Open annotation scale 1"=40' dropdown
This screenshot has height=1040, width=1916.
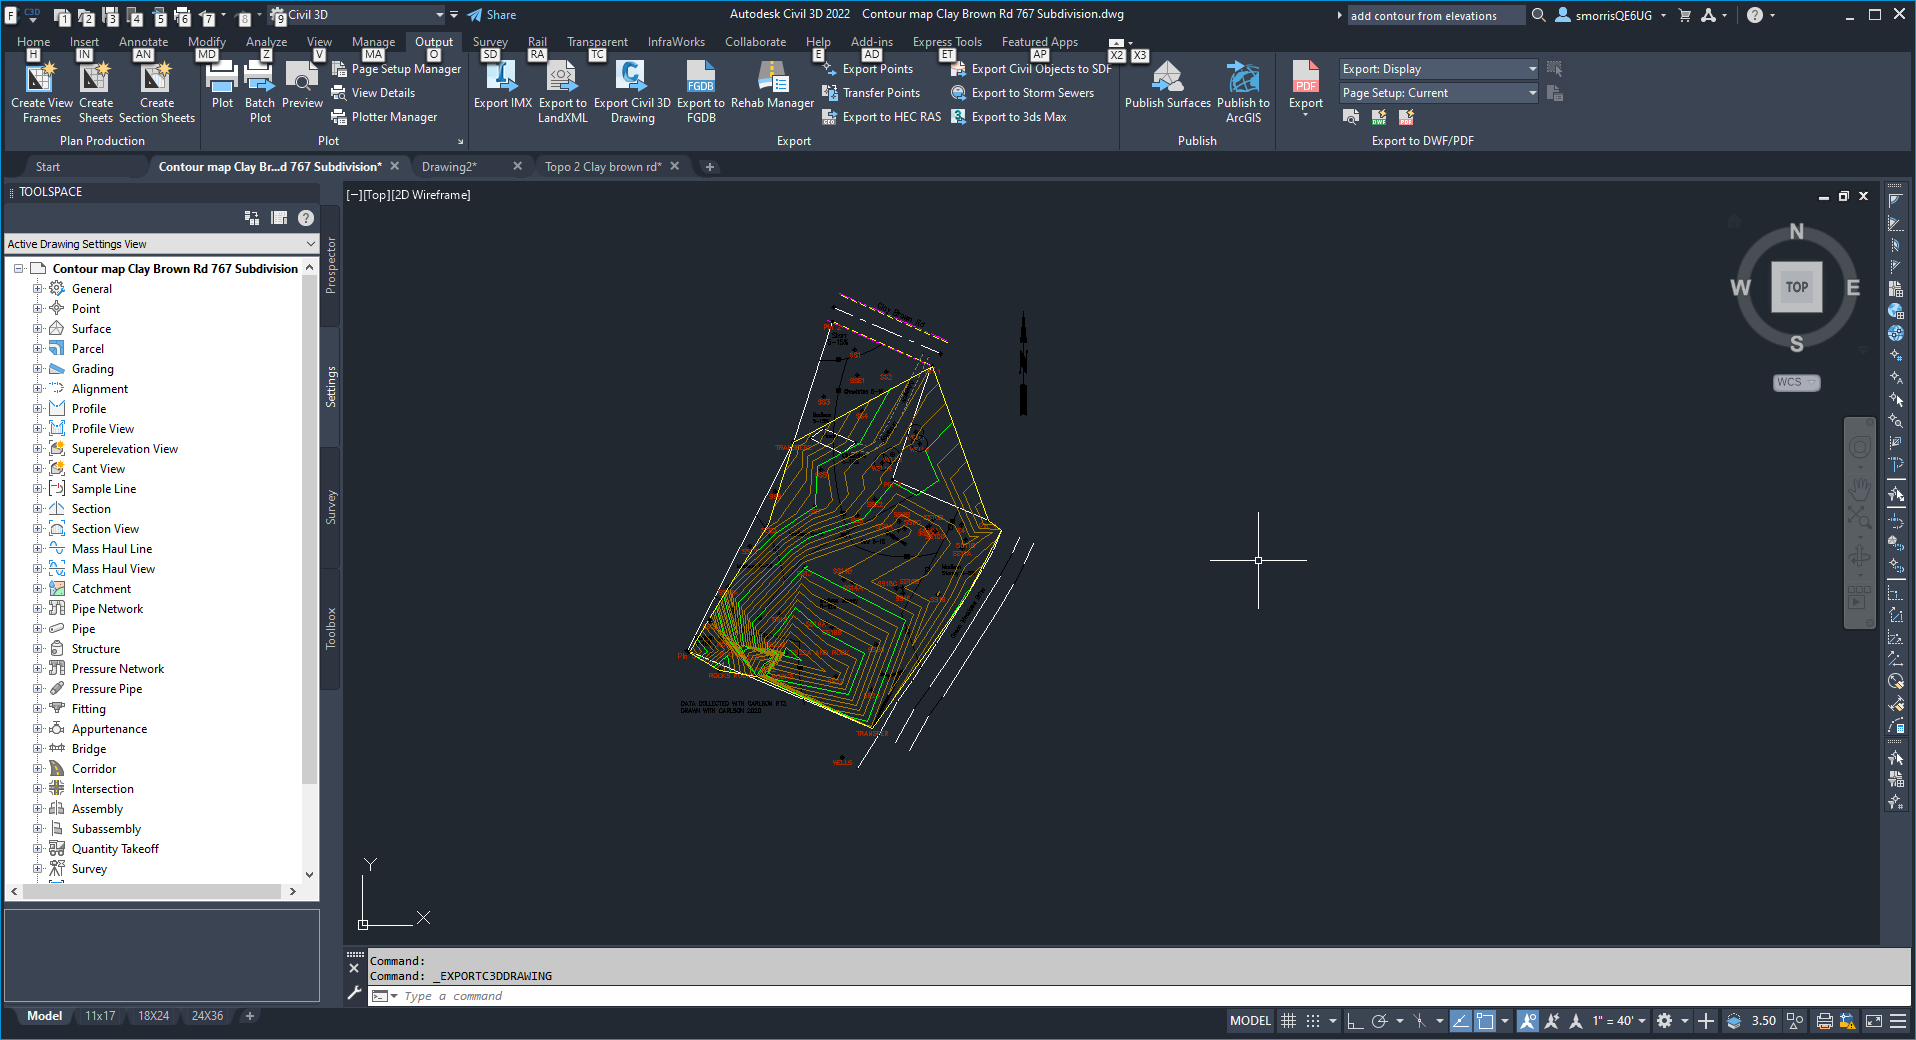pyautogui.click(x=1619, y=1021)
